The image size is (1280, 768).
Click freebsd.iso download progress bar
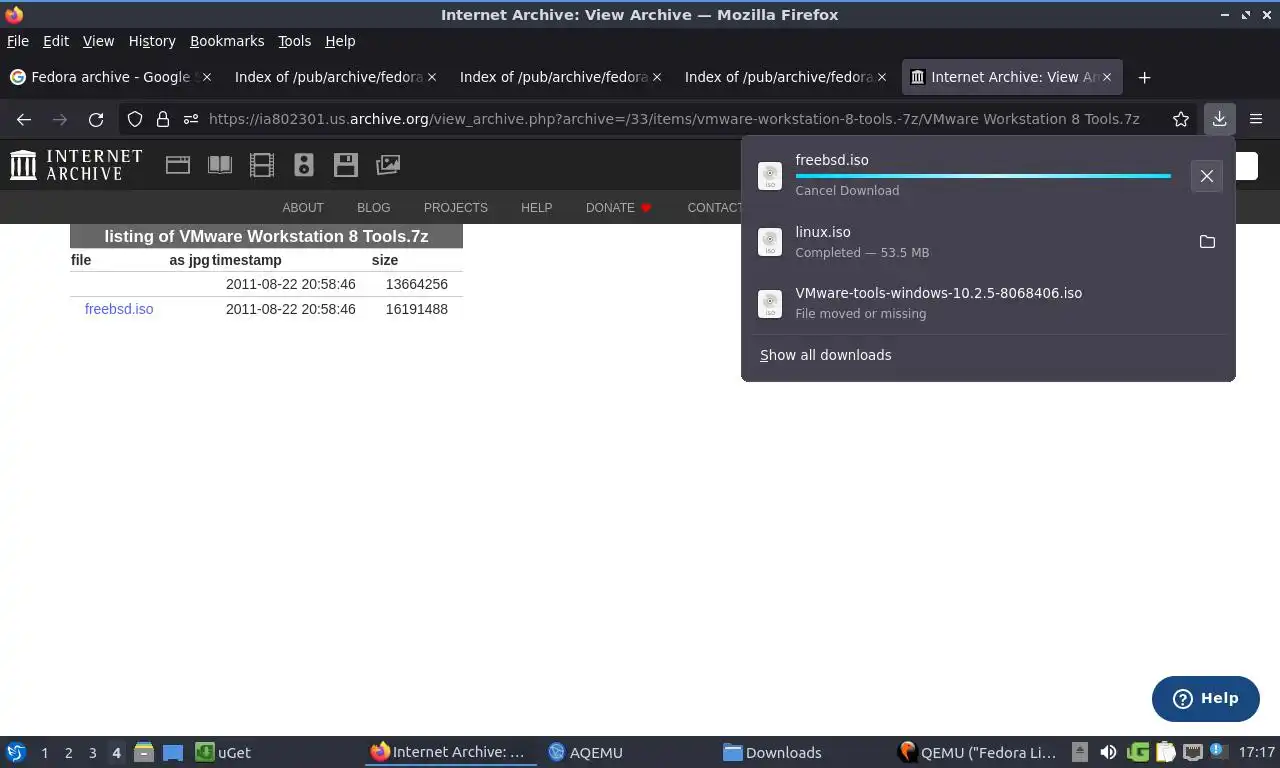[983, 176]
